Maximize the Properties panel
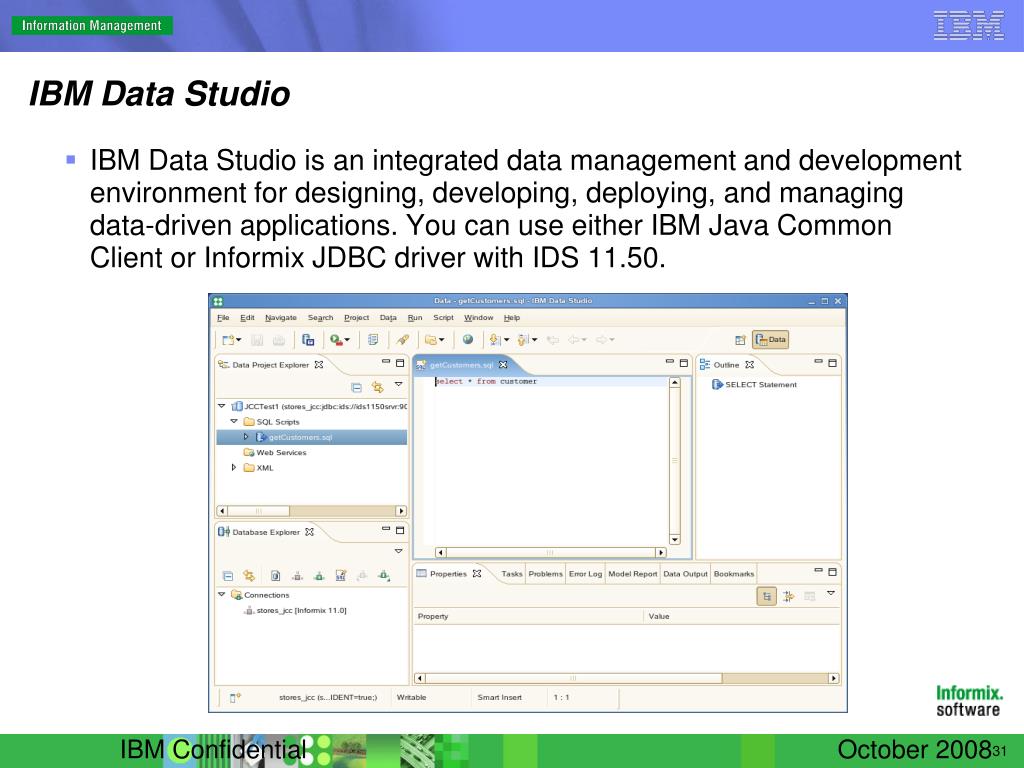This screenshot has height=768, width=1024. (x=833, y=571)
